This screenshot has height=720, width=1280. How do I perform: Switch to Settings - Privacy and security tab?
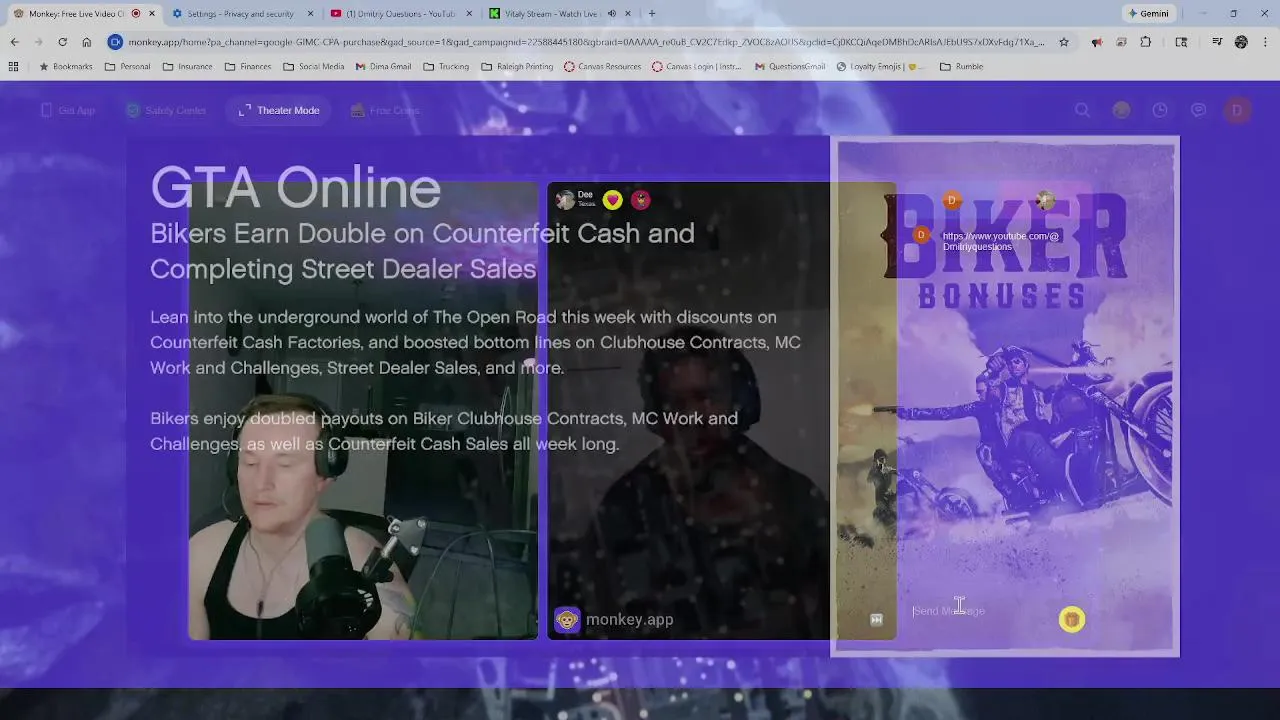coord(240,14)
